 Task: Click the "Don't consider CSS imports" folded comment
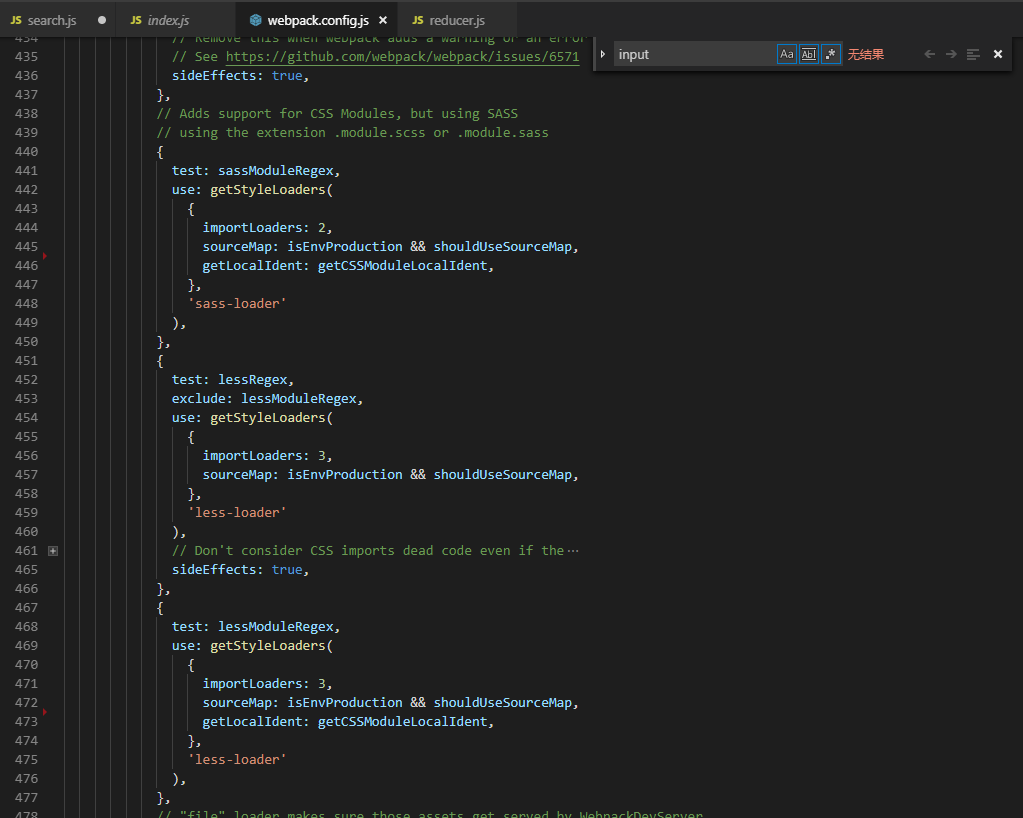pos(368,551)
